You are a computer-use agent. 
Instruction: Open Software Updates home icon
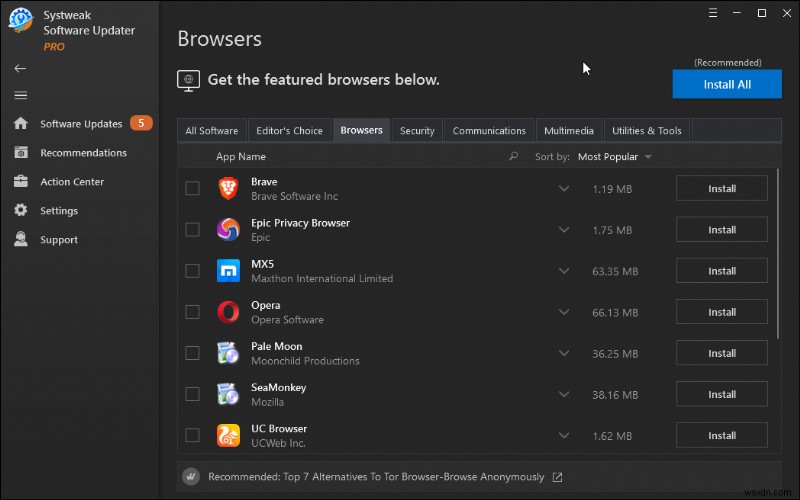click(x=21, y=123)
